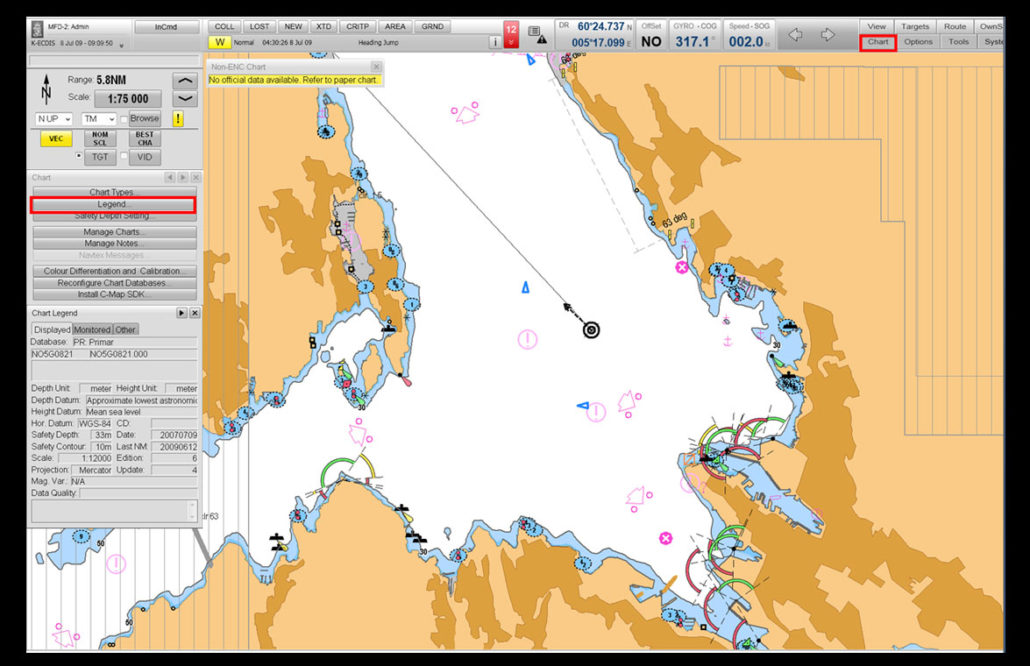1030x666 pixels.
Task: Open the alarm information "i" icon
Action: [495, 41]
